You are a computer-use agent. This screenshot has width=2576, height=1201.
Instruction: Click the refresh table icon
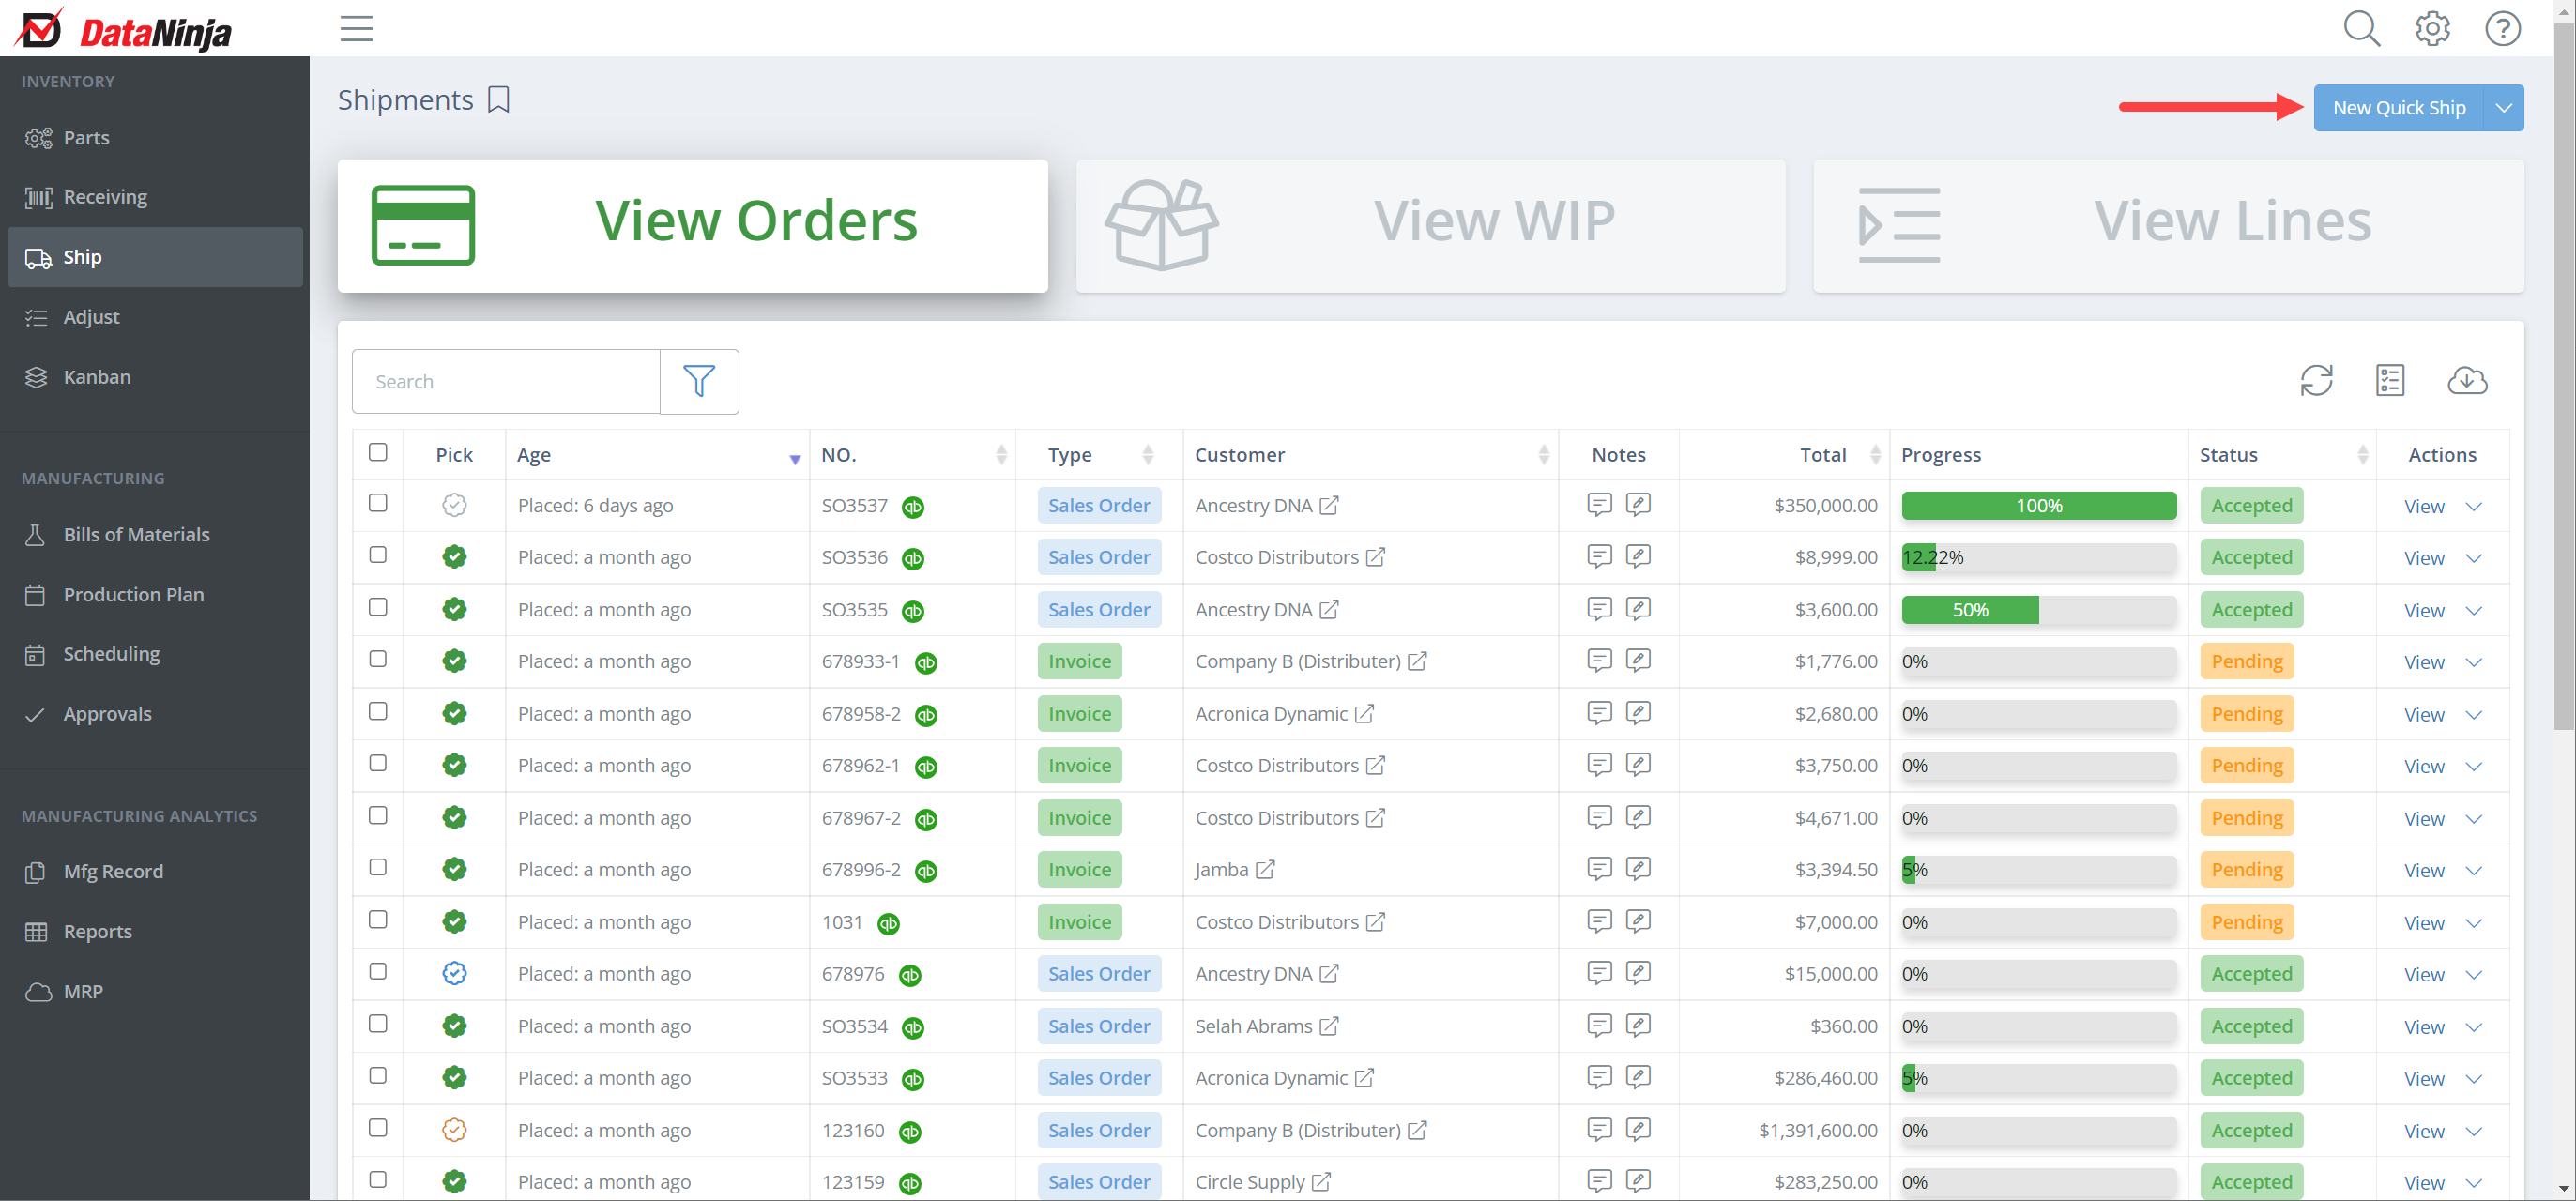(2315, 381)
